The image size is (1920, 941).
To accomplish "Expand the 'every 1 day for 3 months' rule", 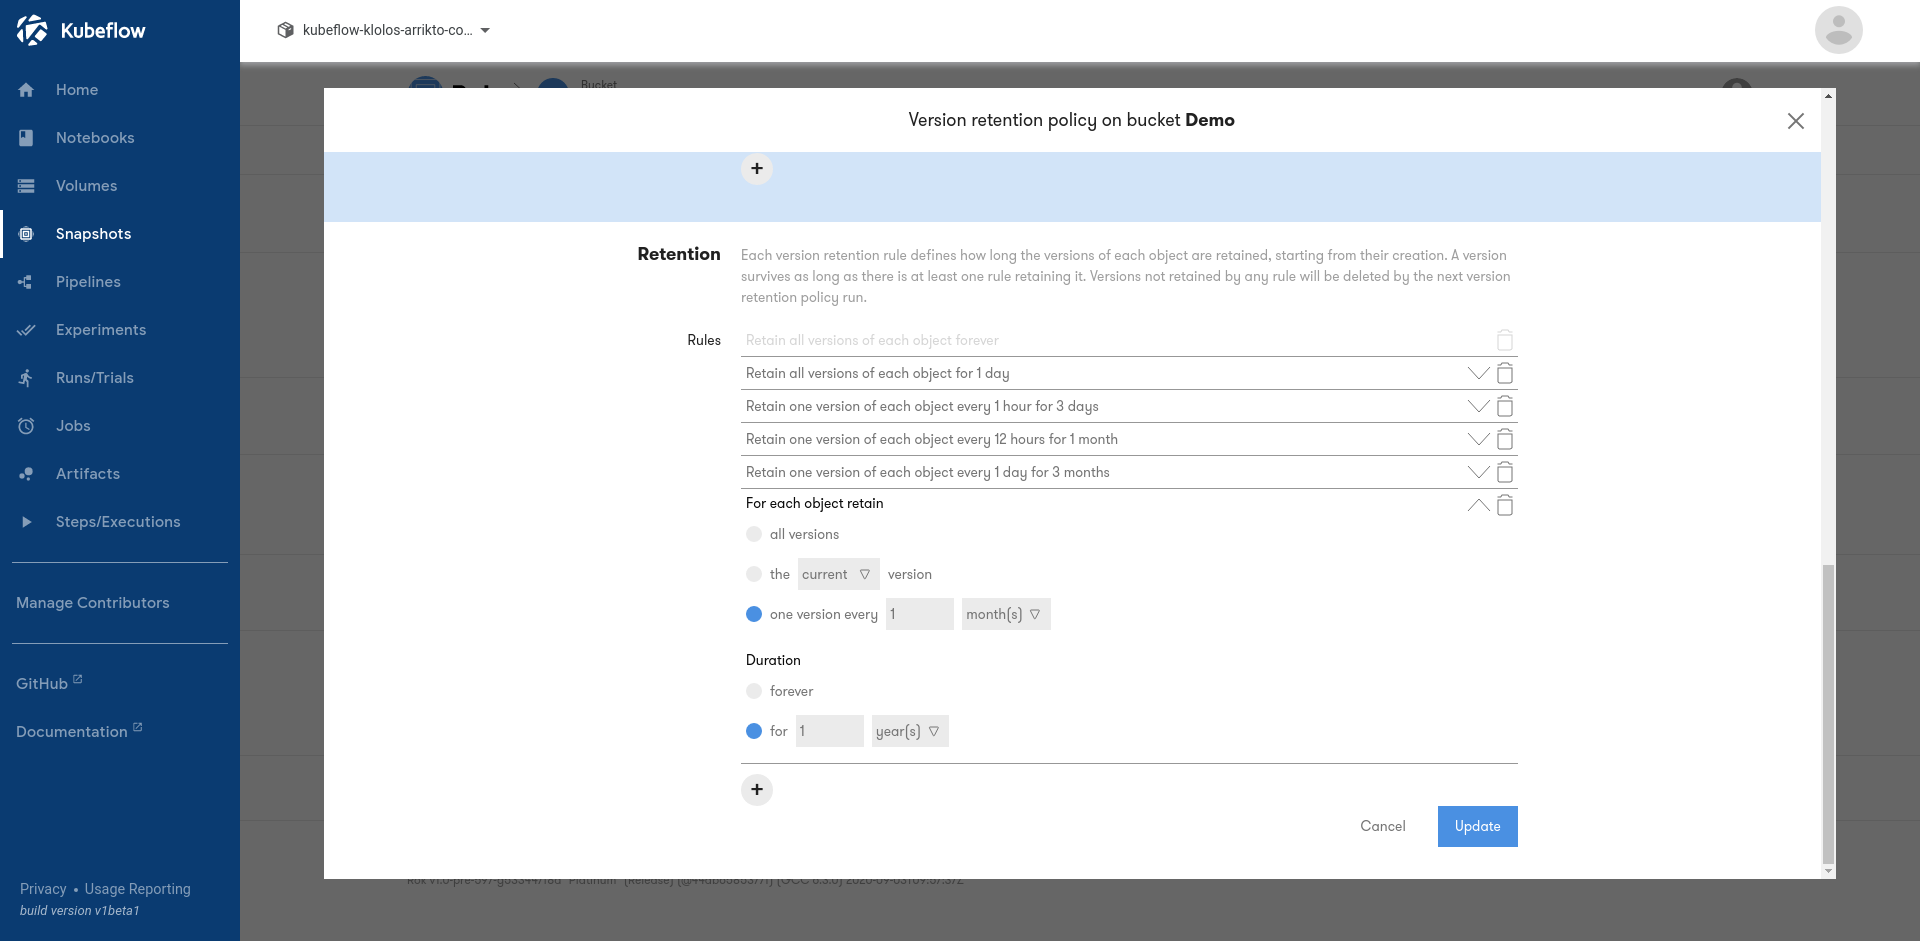I will 1478,472.
